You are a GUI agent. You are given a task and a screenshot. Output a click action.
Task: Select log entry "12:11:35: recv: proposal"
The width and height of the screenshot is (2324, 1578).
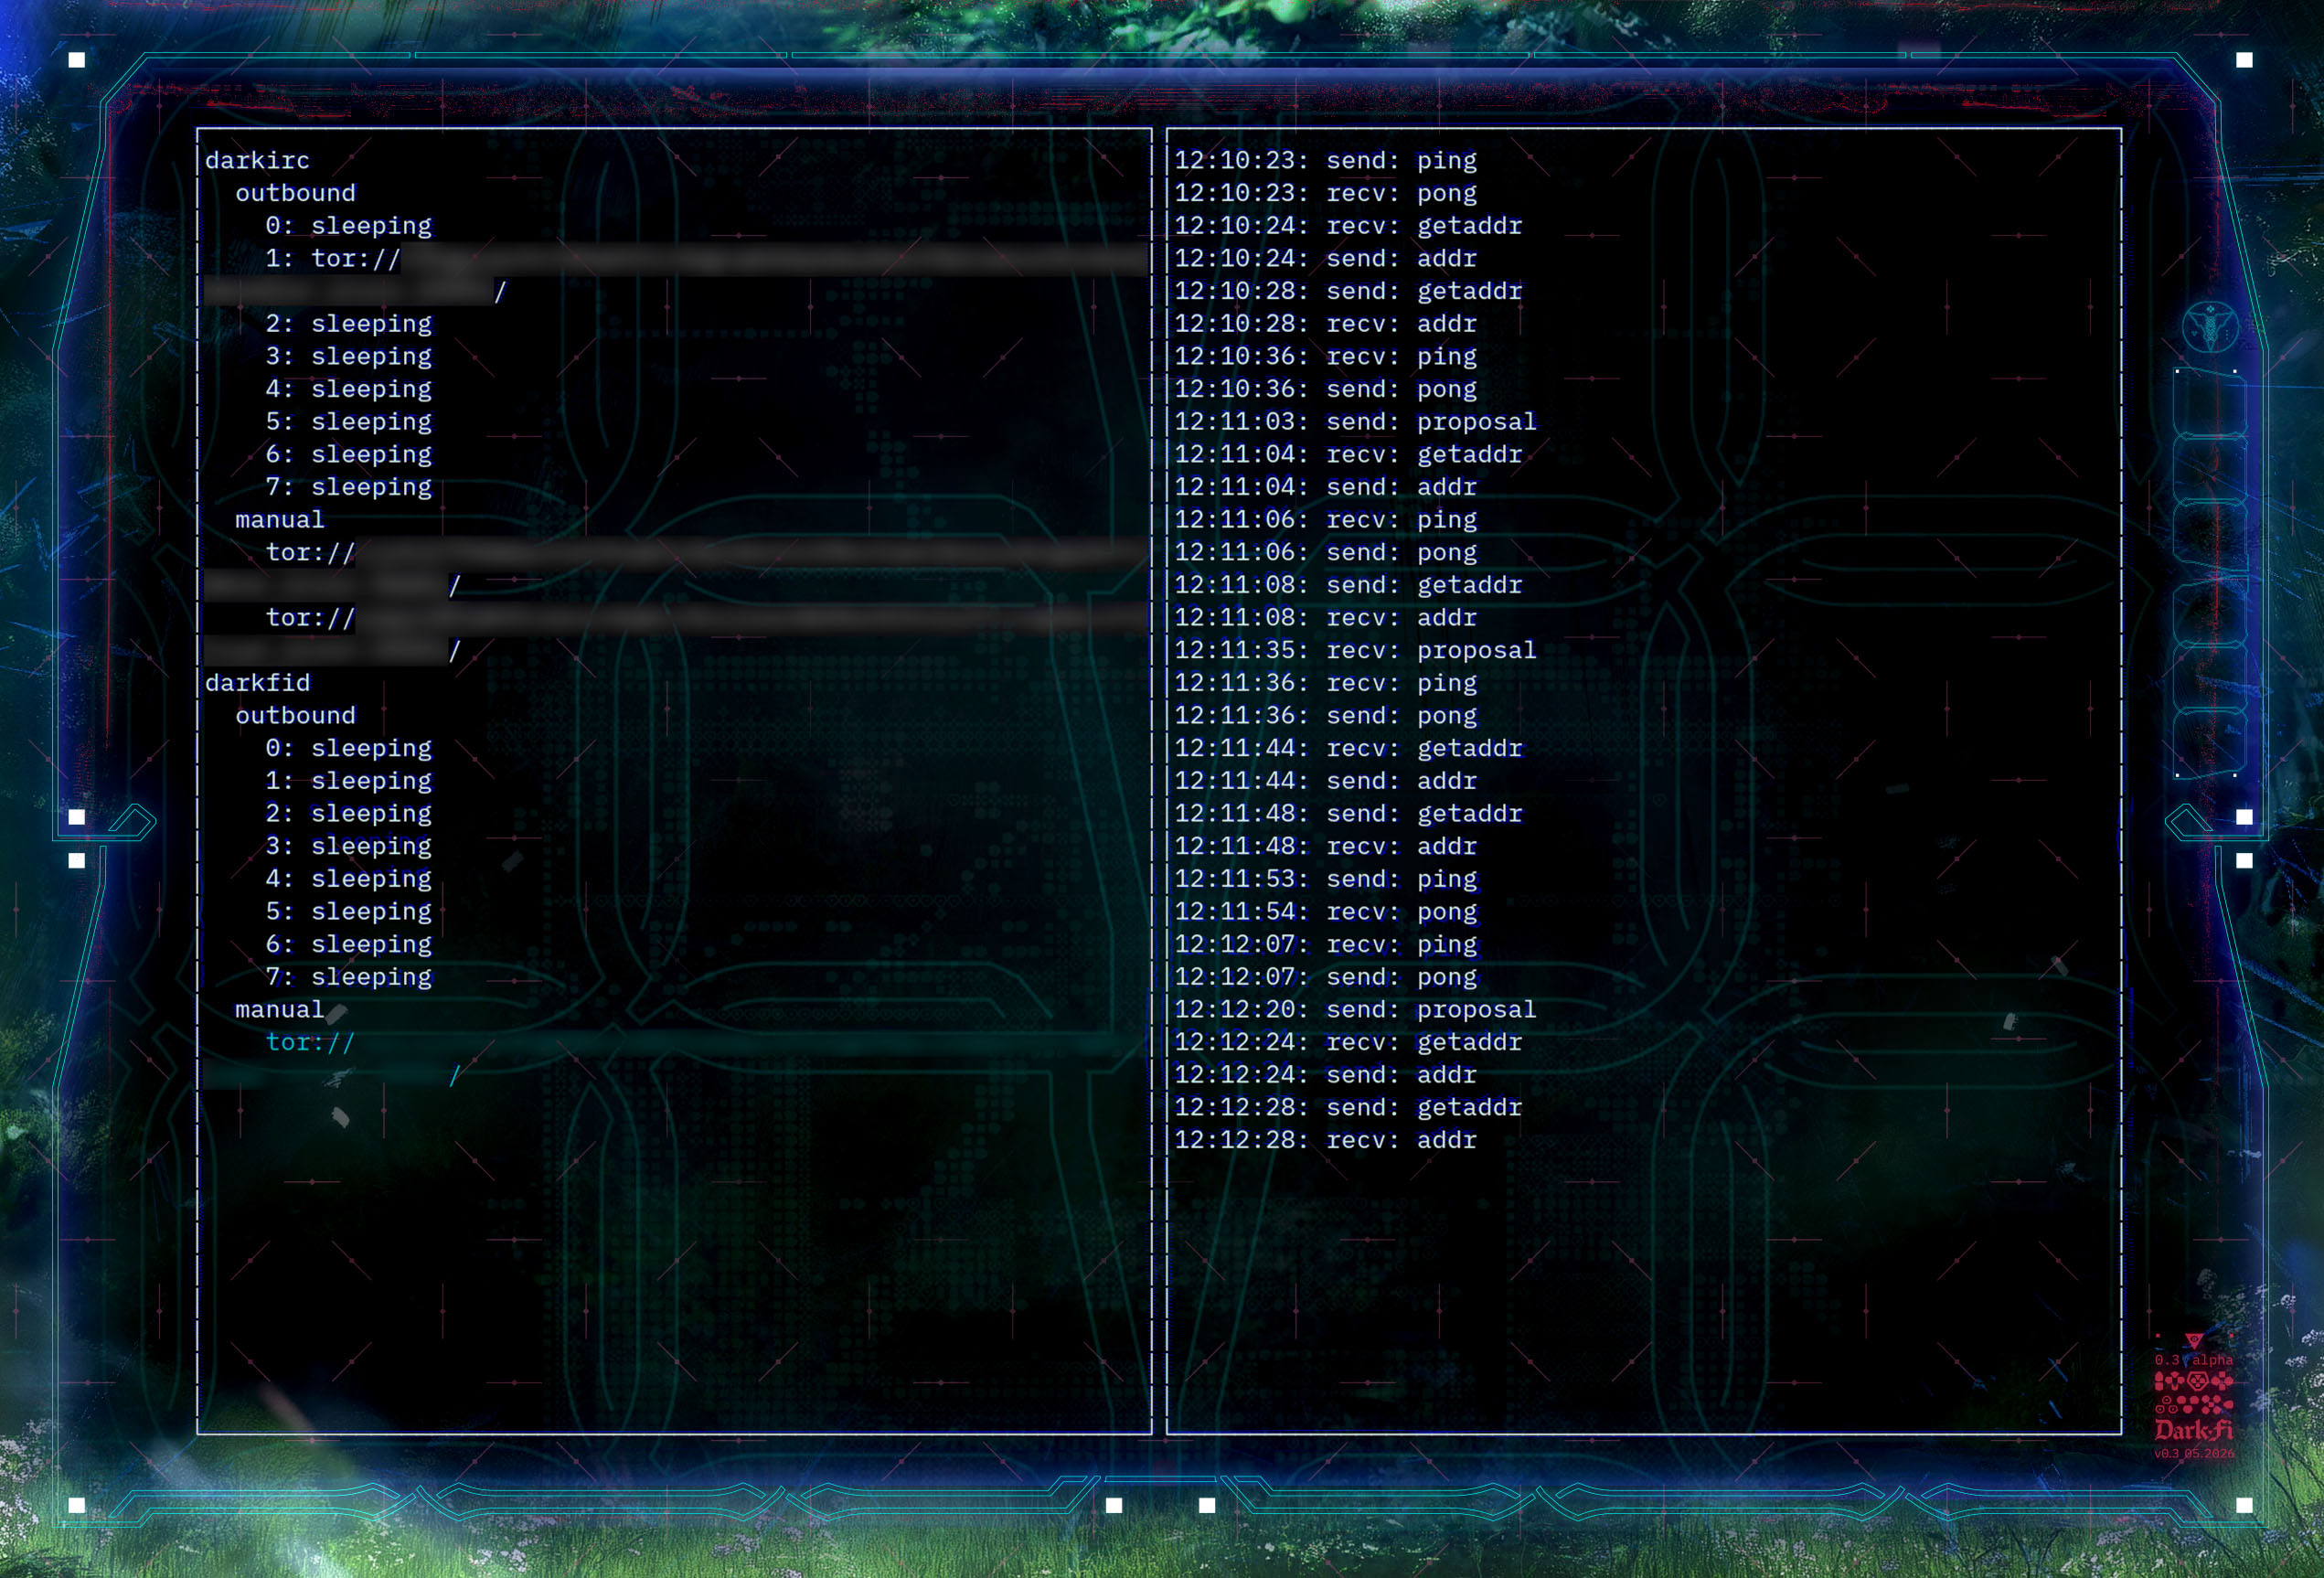[1355, 650]
